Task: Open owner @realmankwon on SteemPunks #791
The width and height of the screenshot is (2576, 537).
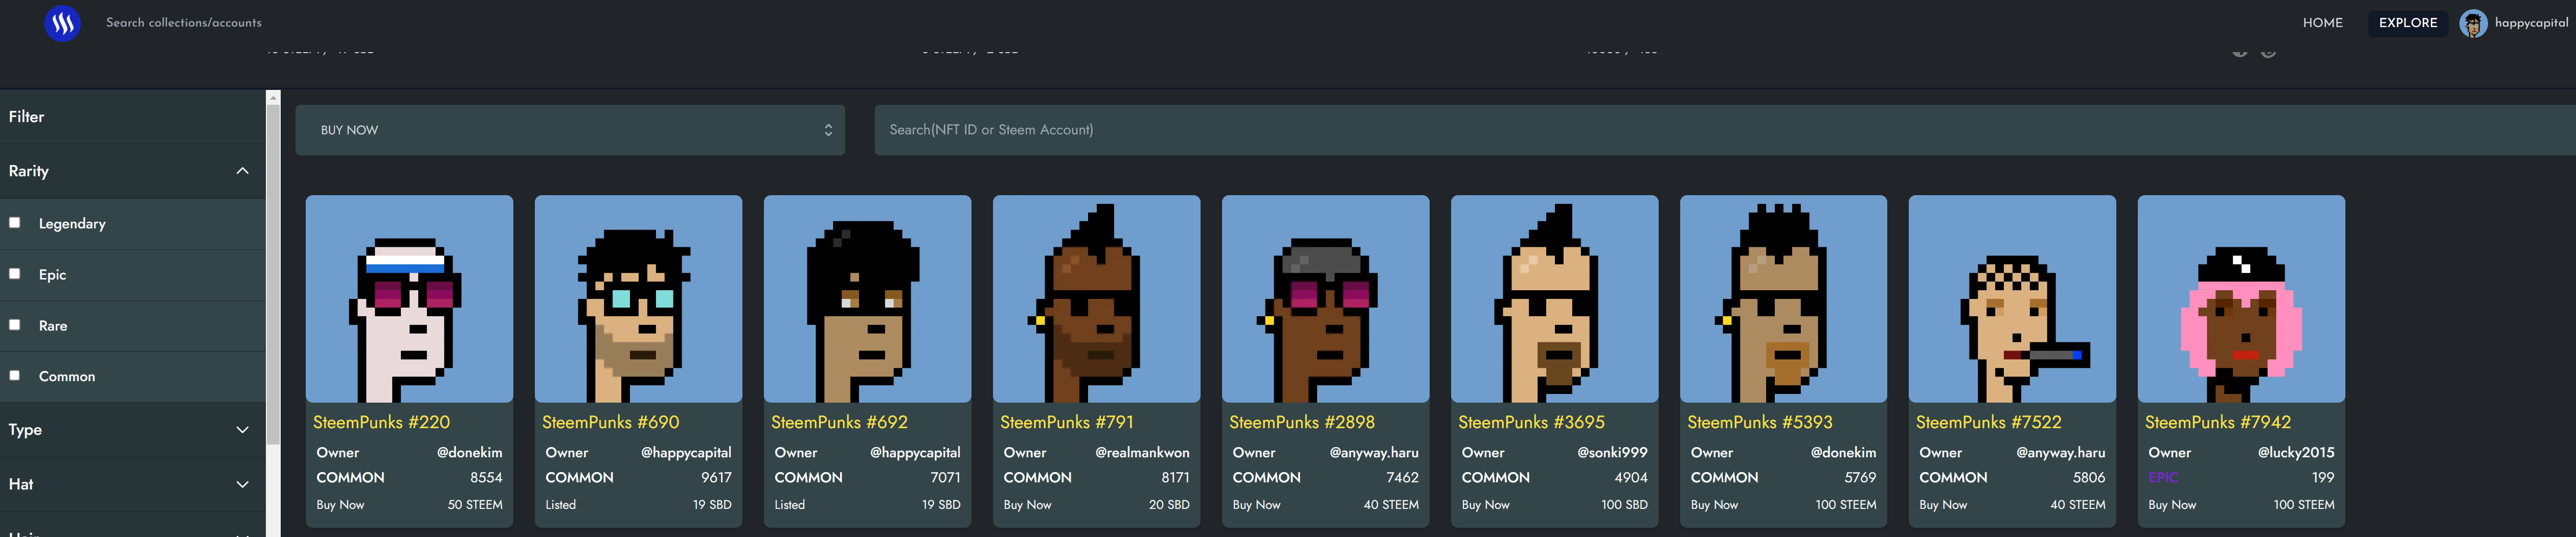Action: coord(1142,453)
